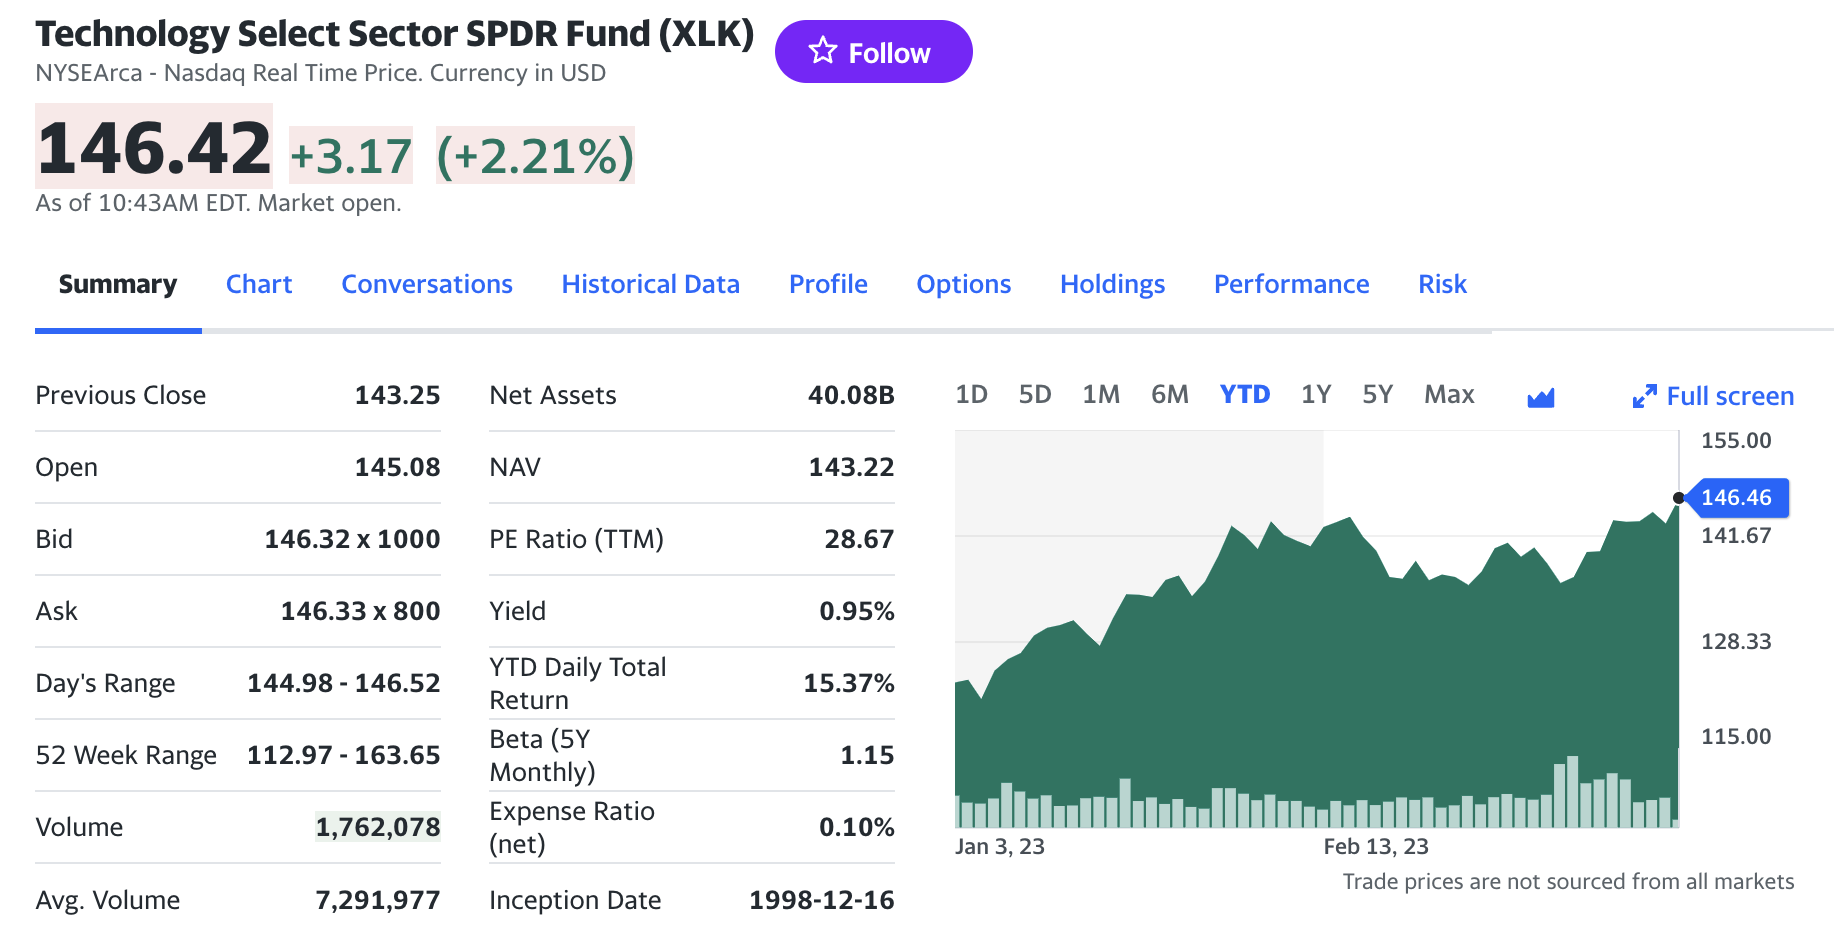The image size is (1834, 946).
Task: Switch to the Performance tab
Action: click(x=1291, y=285)
